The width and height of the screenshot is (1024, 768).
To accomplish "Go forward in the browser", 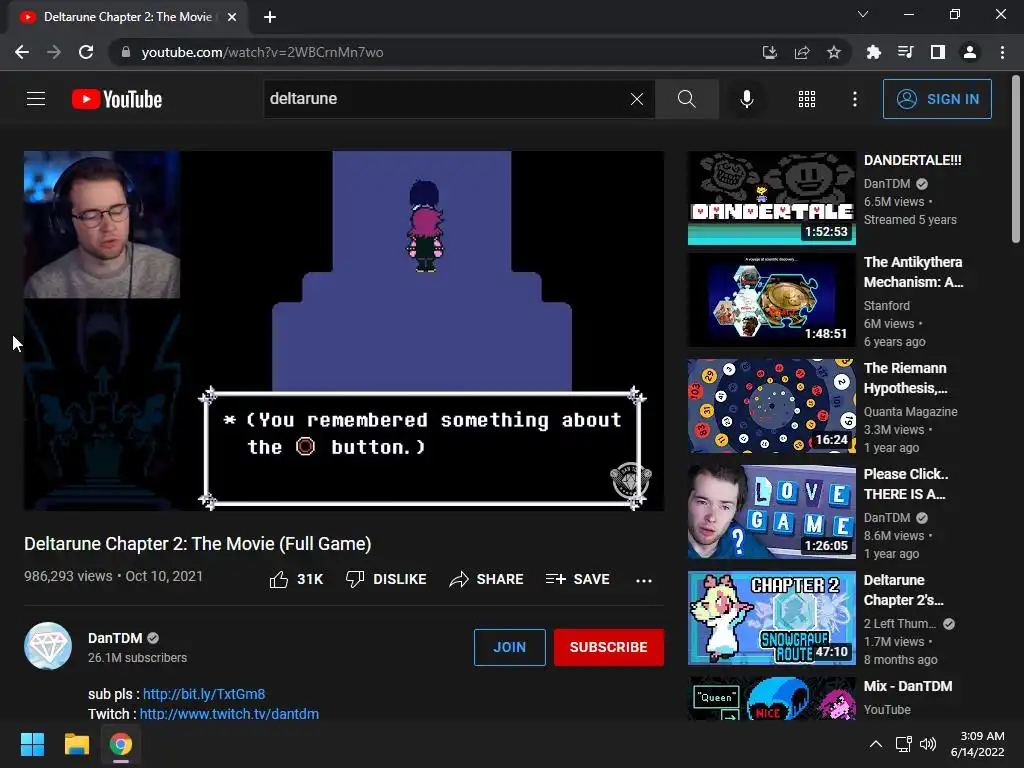I will [54, 52].
